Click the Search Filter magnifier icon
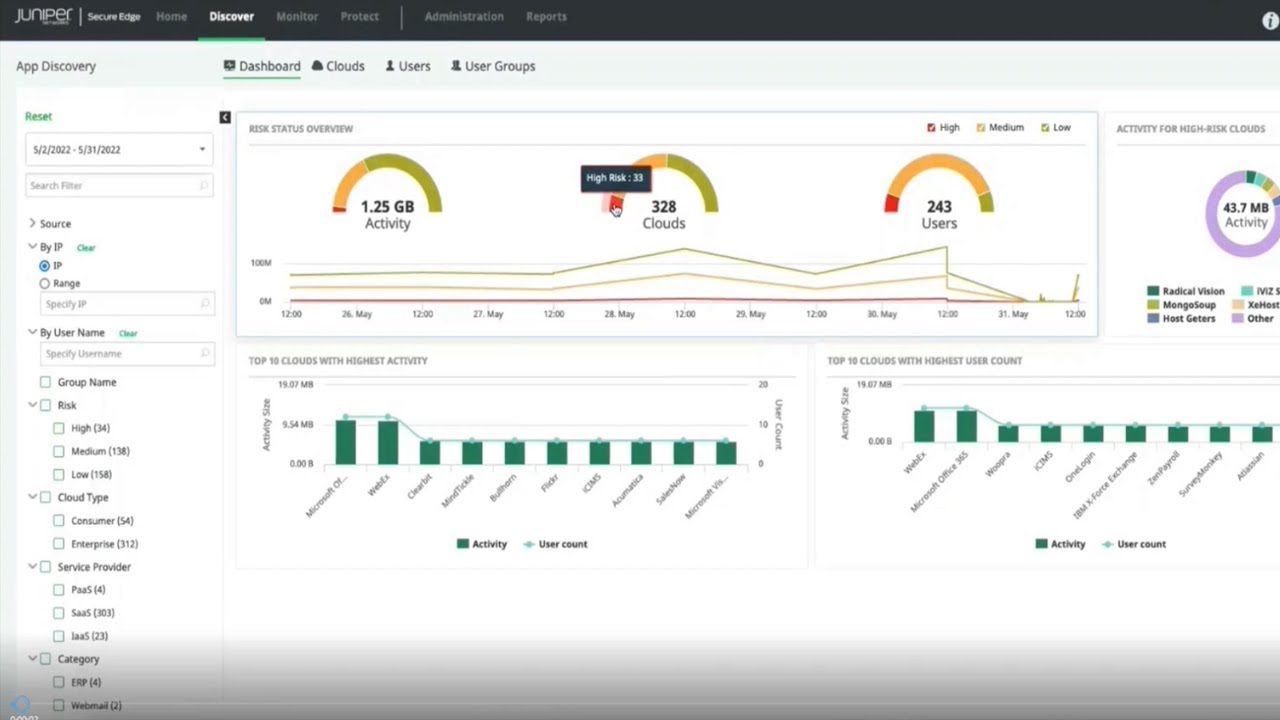This screenshot has width=1280, height=720. coord(203,185)
